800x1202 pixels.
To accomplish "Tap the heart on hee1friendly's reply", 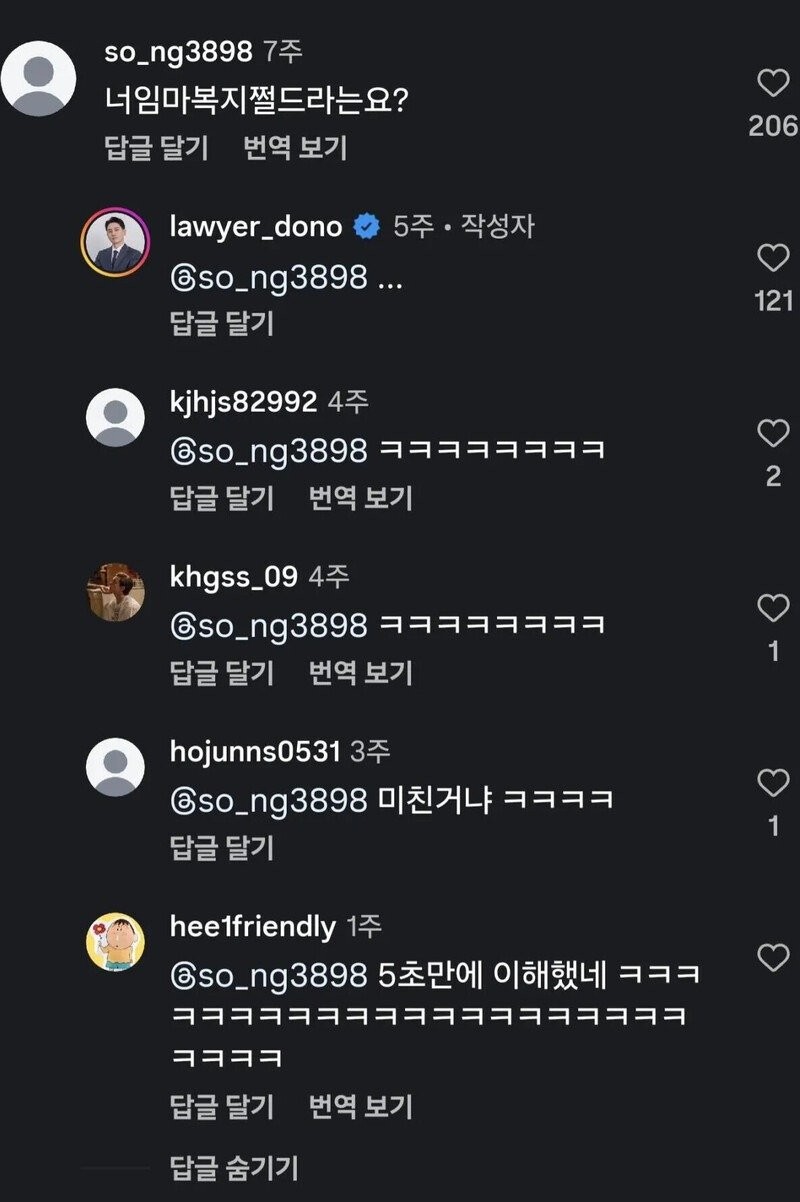I will click(x=773, y=958).
